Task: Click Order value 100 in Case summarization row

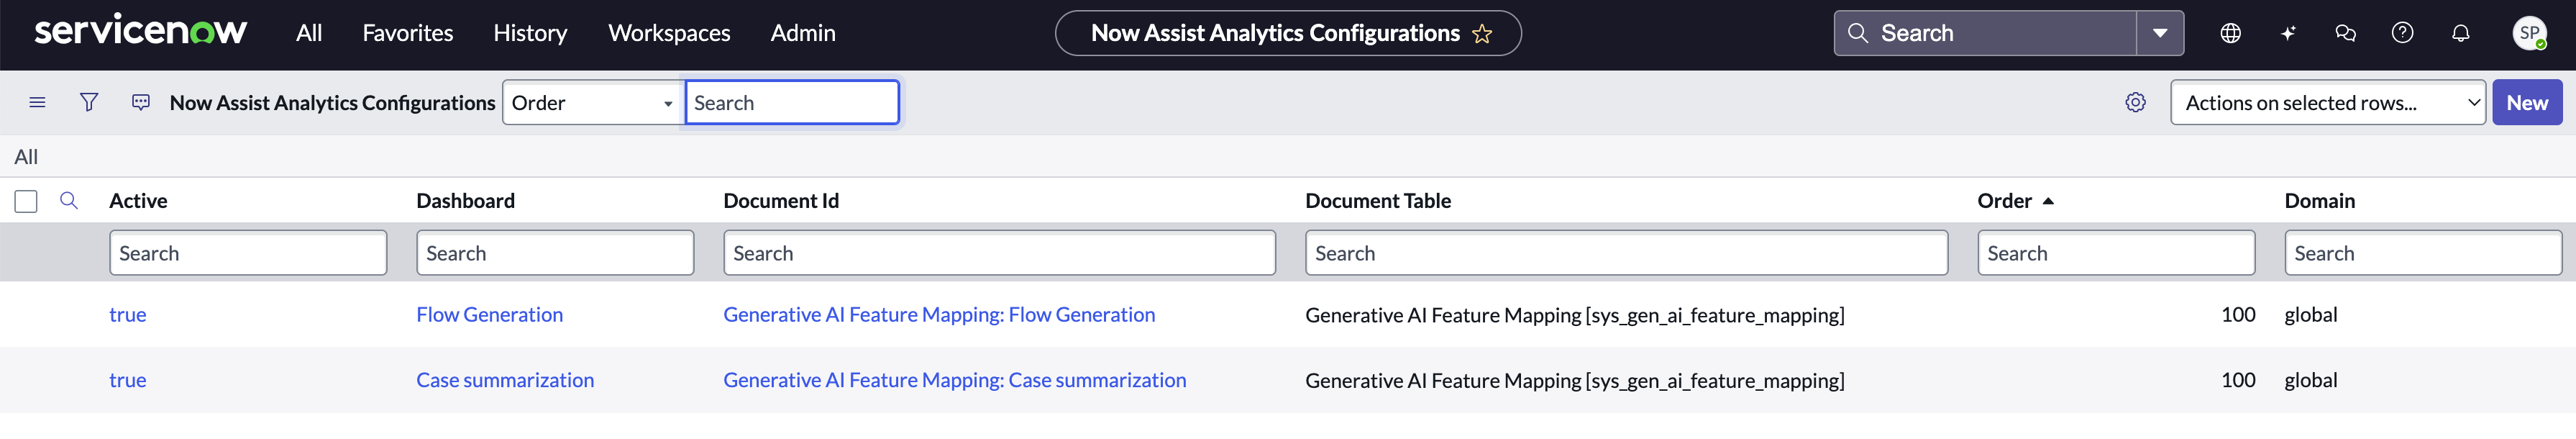Action: [x=2238, y=380]
